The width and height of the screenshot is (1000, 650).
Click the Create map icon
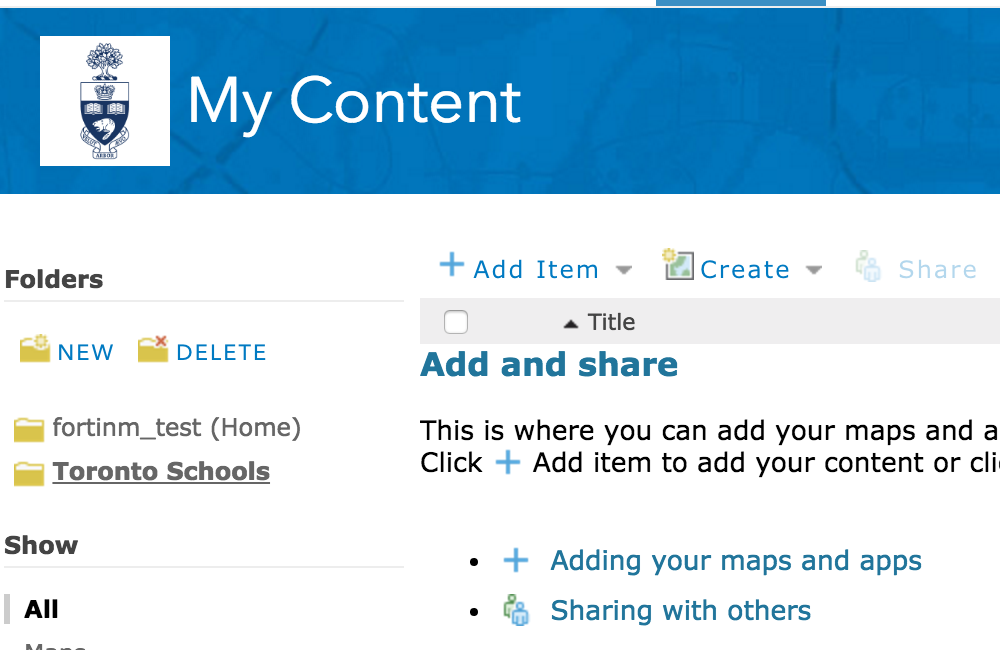678,265
